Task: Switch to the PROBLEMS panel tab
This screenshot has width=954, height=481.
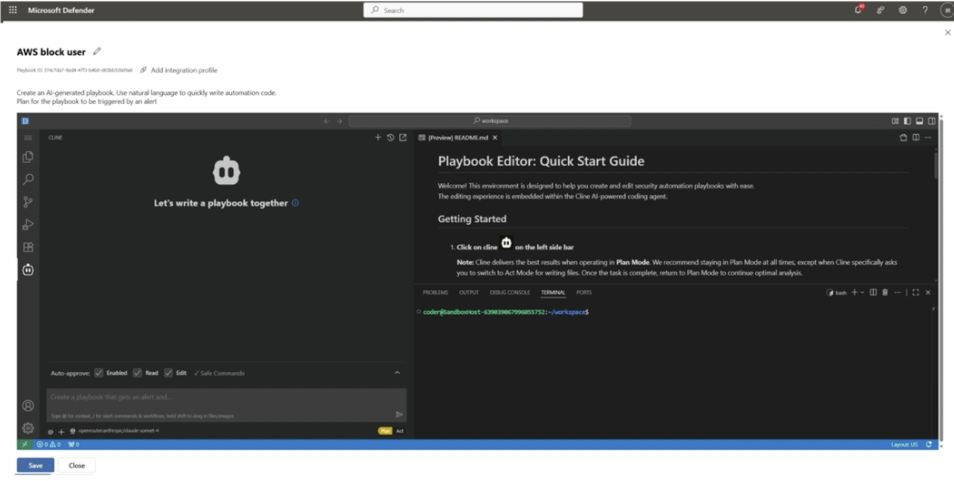Action: 436,292
